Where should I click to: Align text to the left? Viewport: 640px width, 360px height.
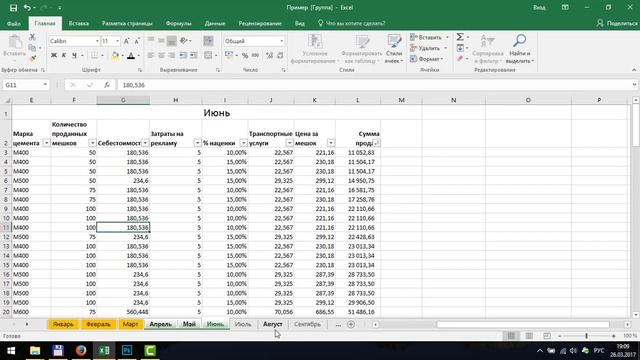point(151,56)
